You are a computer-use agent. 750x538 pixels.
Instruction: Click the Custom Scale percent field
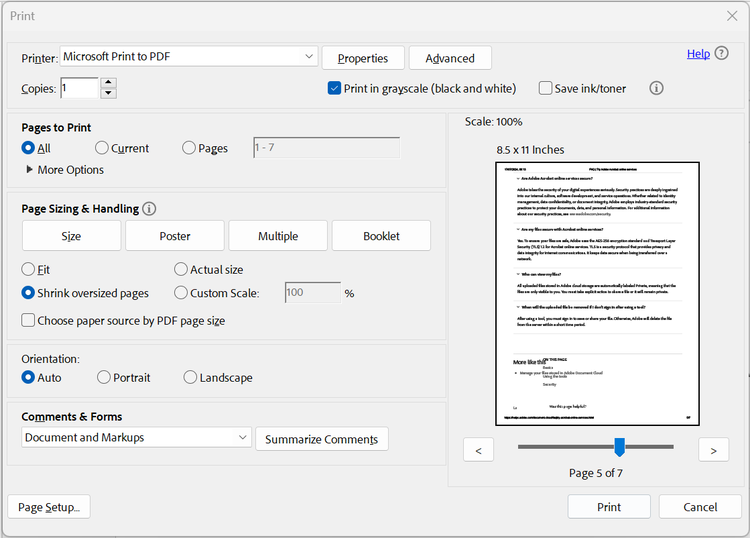coord(313,293)
